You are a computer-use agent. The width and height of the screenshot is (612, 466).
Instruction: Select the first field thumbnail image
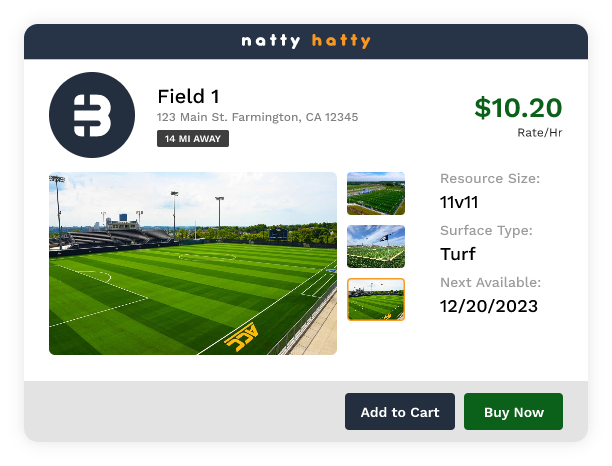(x=376, y=193)
